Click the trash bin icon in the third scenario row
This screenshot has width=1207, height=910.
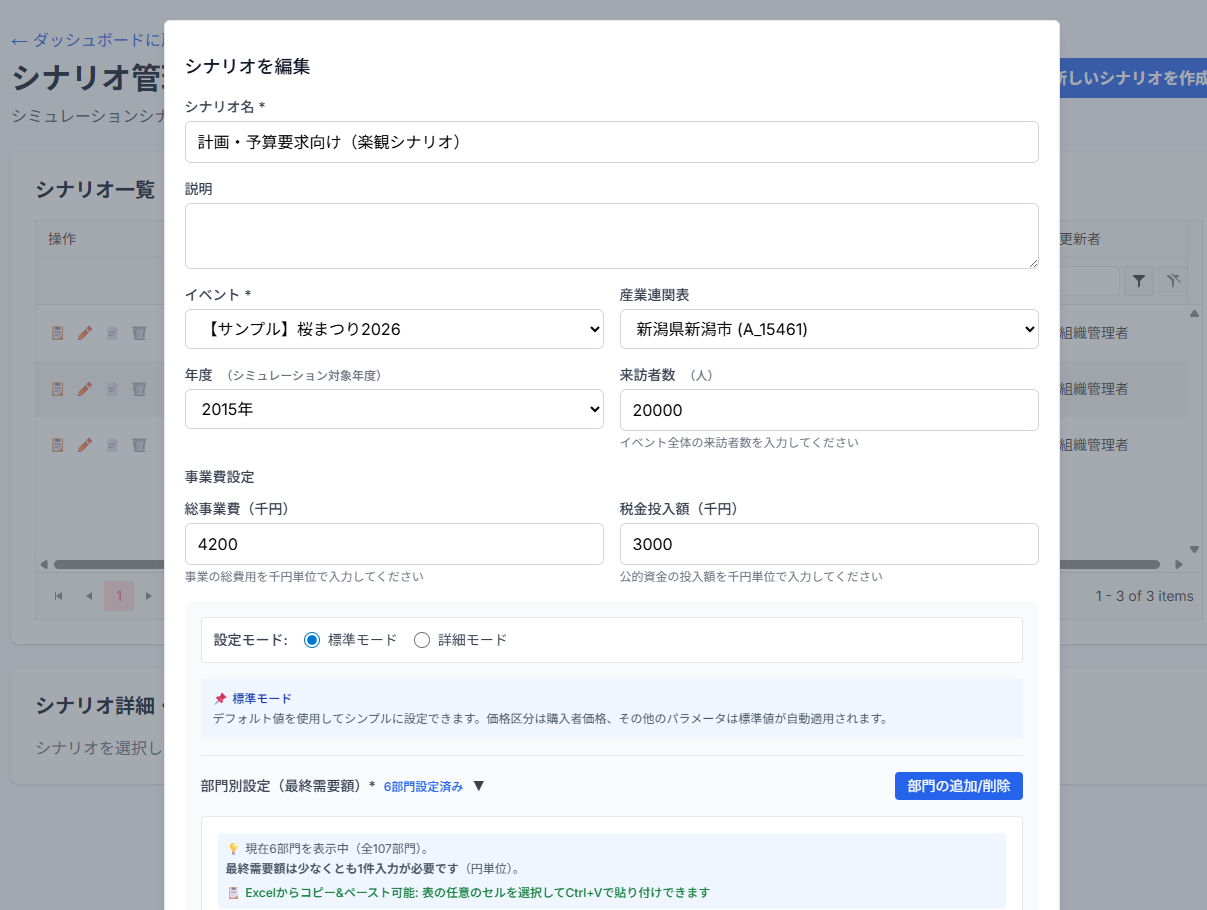coord(139,444)
